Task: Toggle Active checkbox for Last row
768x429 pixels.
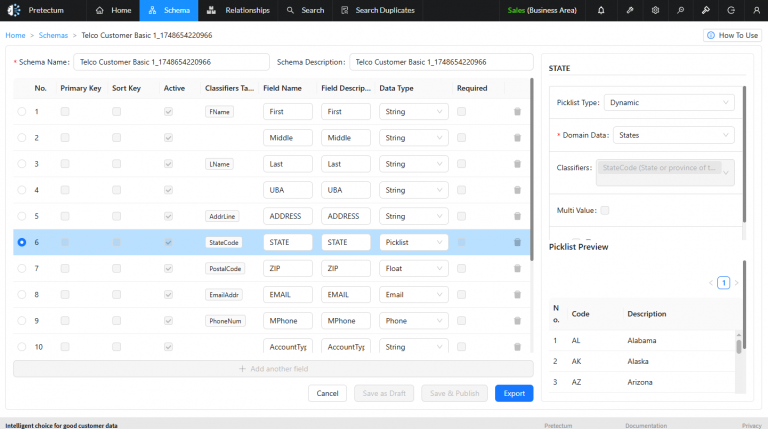Action: 168,164
